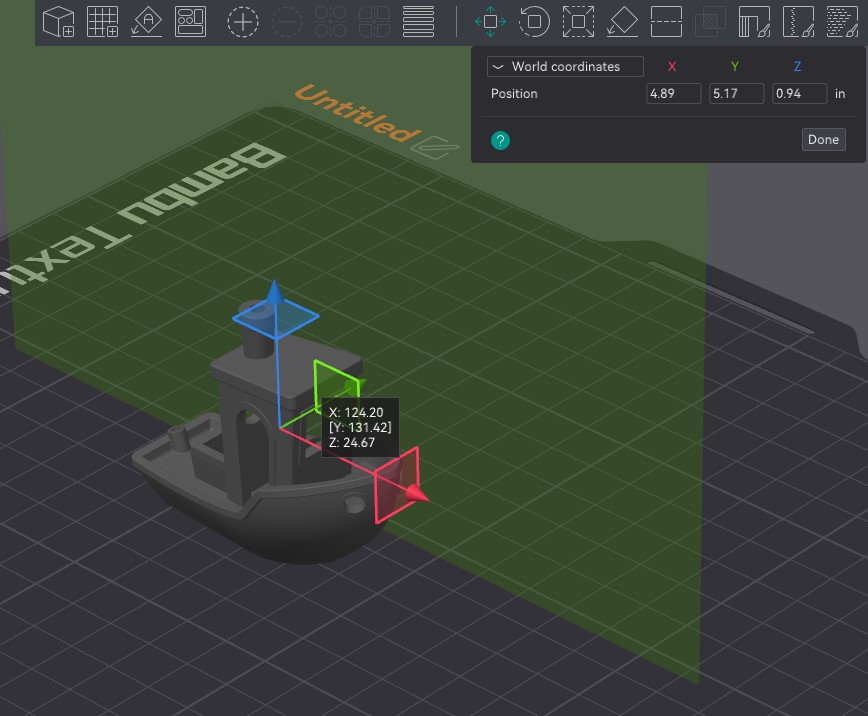
Task: Click the greyed Remove instance minus icon
Action: [x=287, y=22]
